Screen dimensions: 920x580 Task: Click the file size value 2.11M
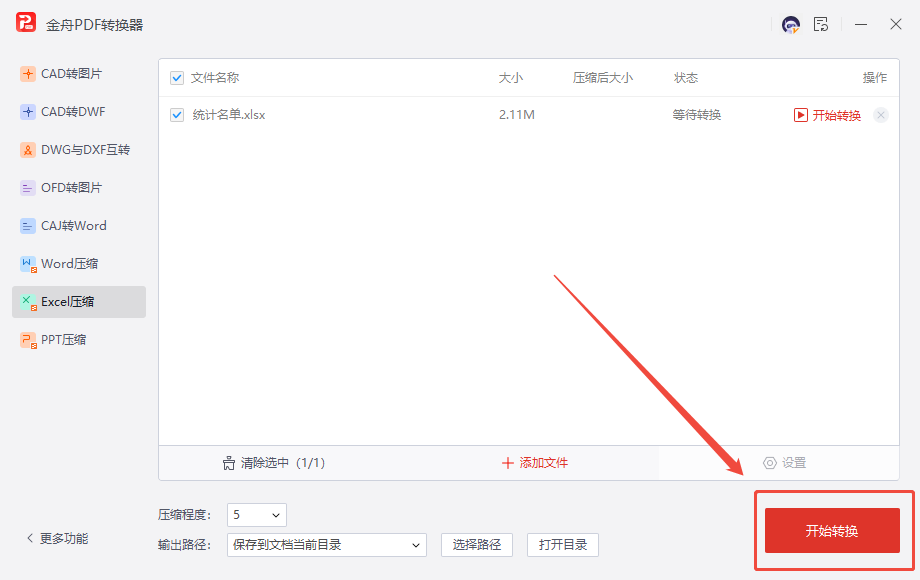click(x=517, y=115)
